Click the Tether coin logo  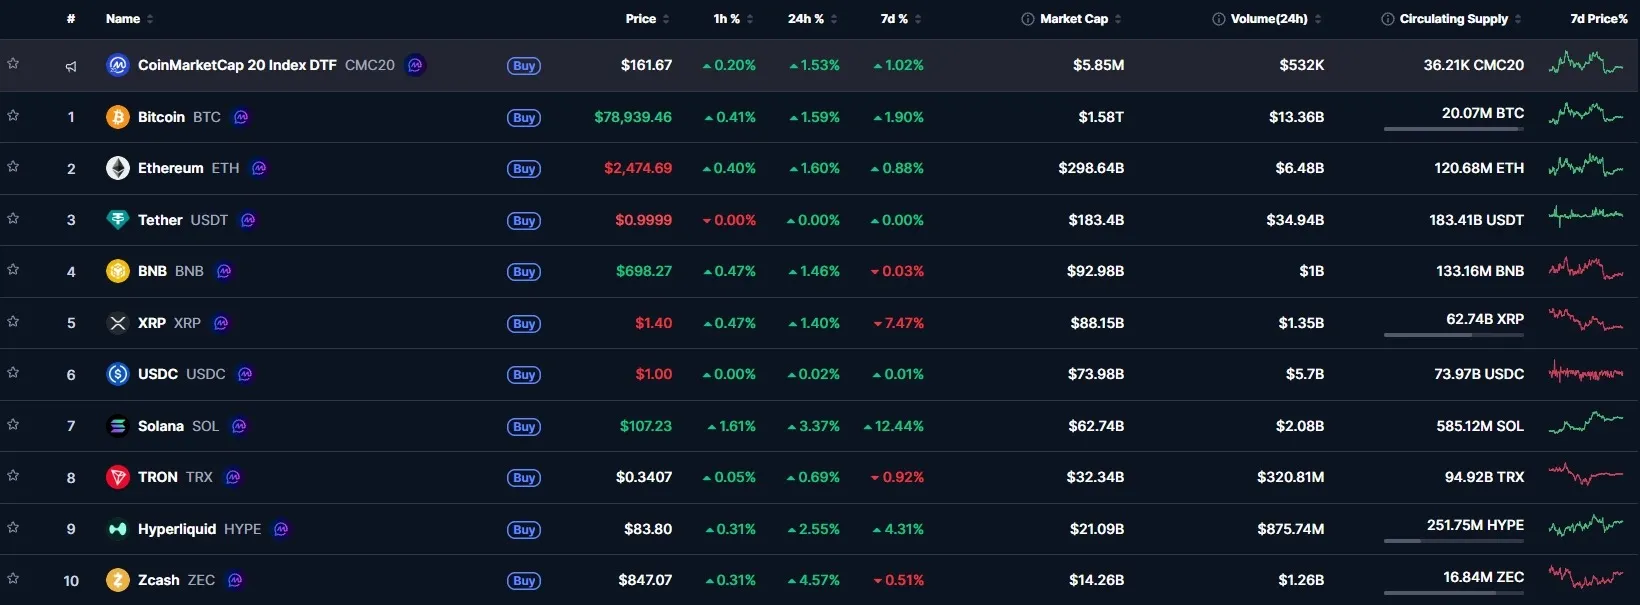tap(118, 220)
